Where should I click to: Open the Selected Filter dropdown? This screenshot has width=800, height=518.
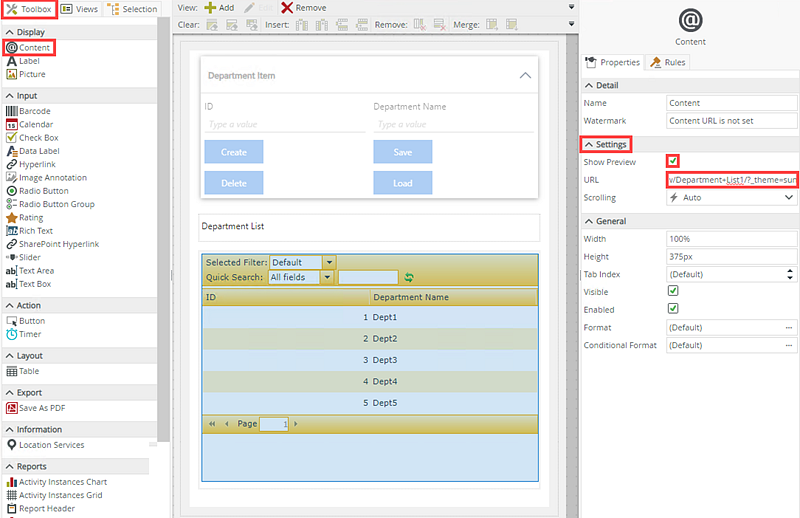pos(329,262)
